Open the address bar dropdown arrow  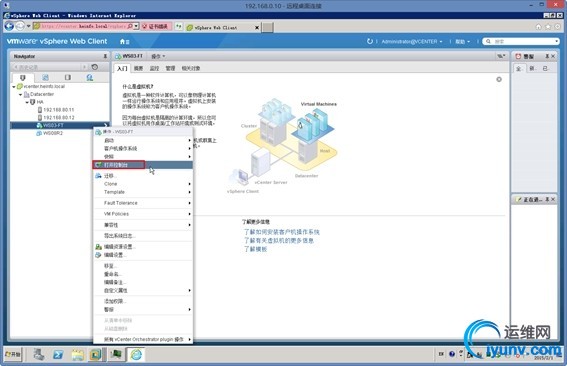coord(136,26)
